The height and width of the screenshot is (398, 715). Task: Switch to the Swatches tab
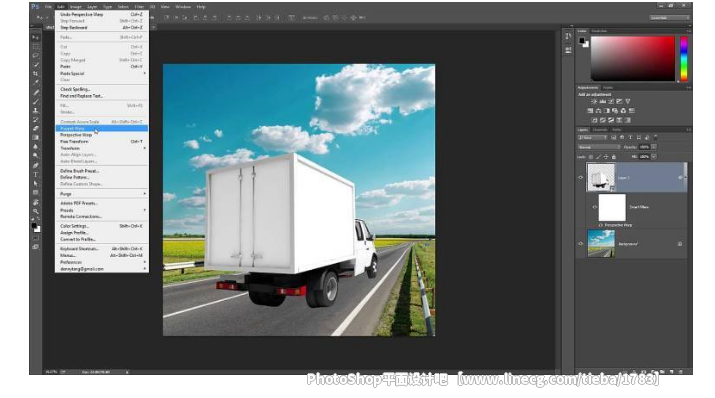point(599,31)
